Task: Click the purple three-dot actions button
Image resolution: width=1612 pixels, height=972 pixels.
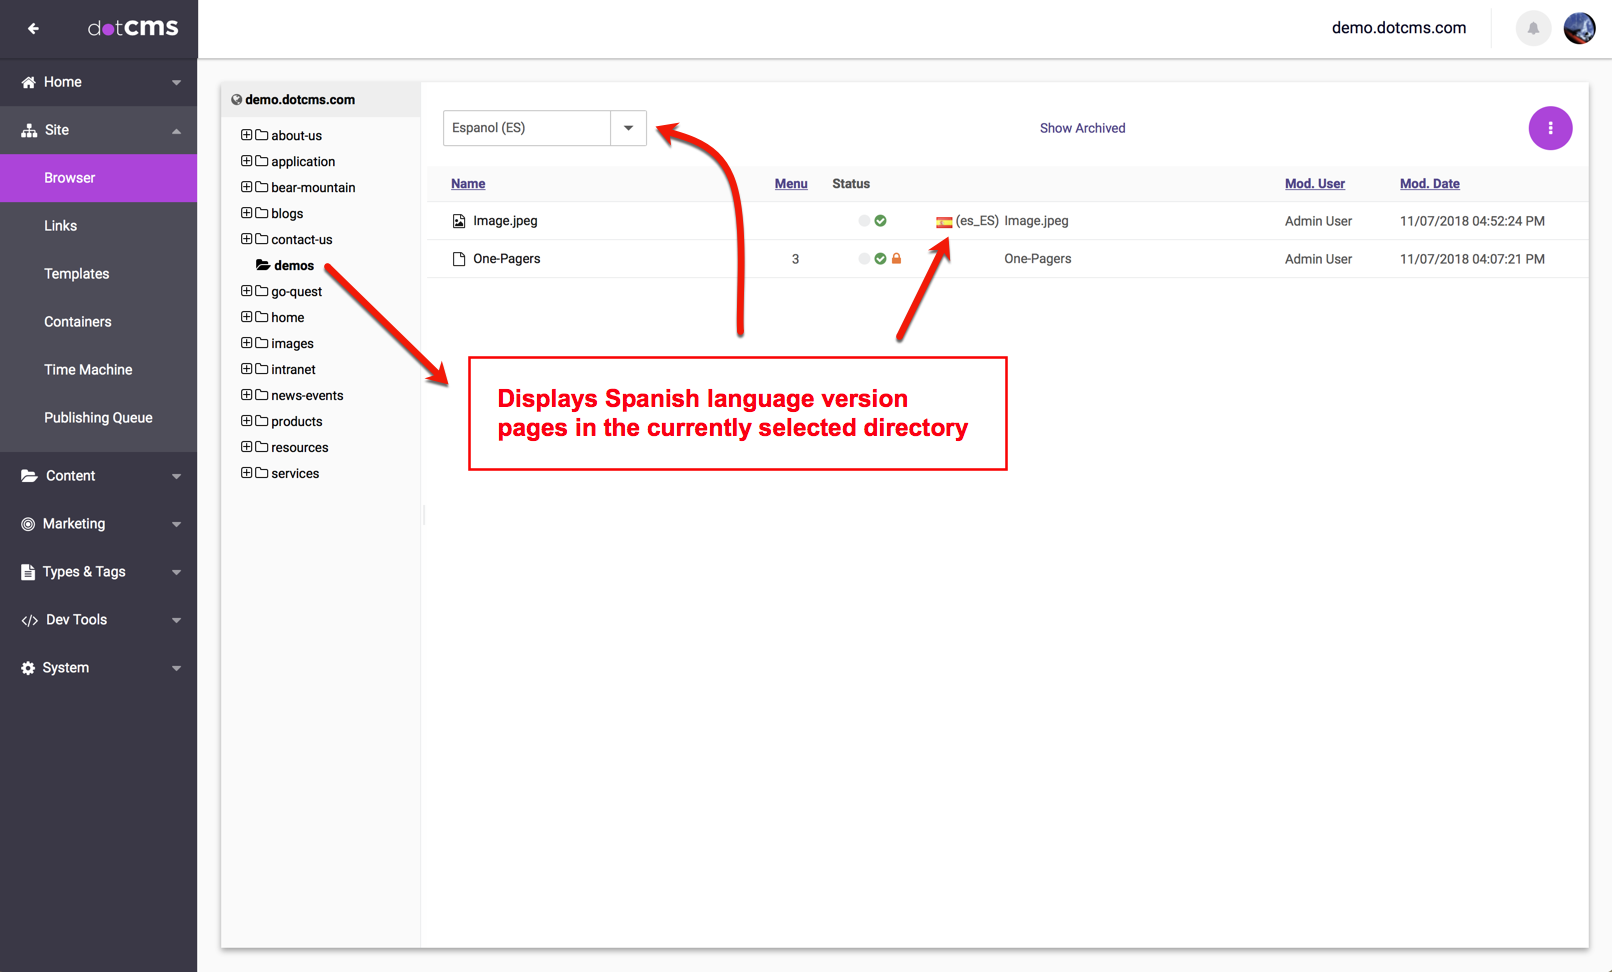Action: pyautogui.click(x=1549, y=128)
